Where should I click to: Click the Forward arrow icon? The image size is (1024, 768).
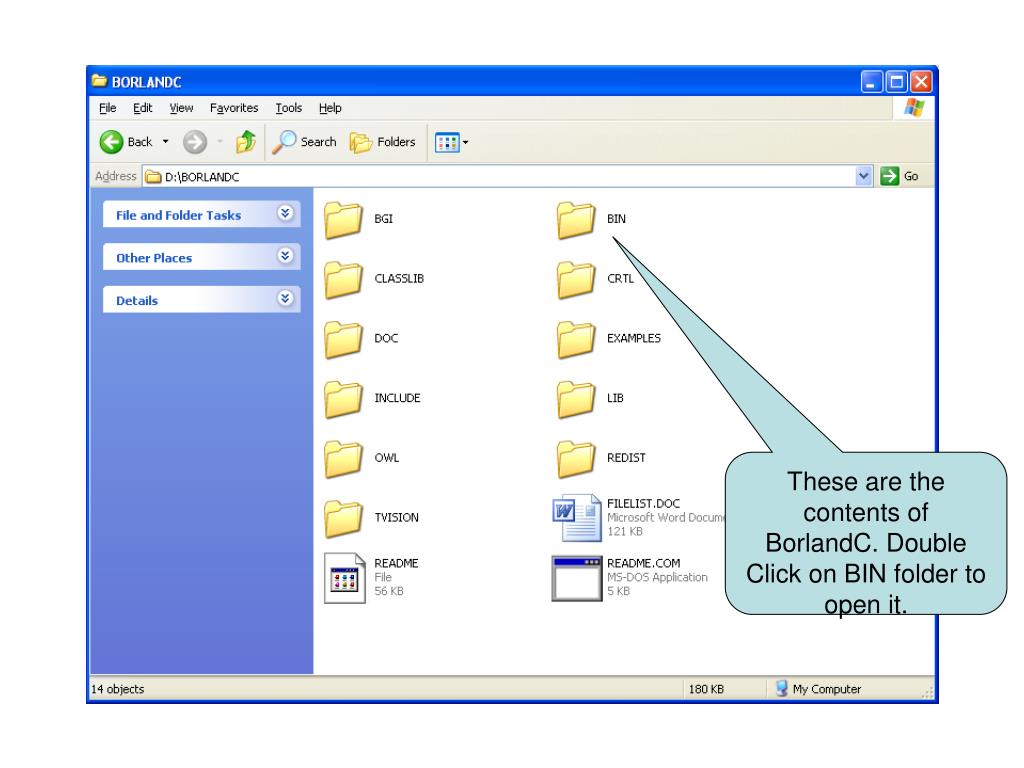(x=195, y=142)
